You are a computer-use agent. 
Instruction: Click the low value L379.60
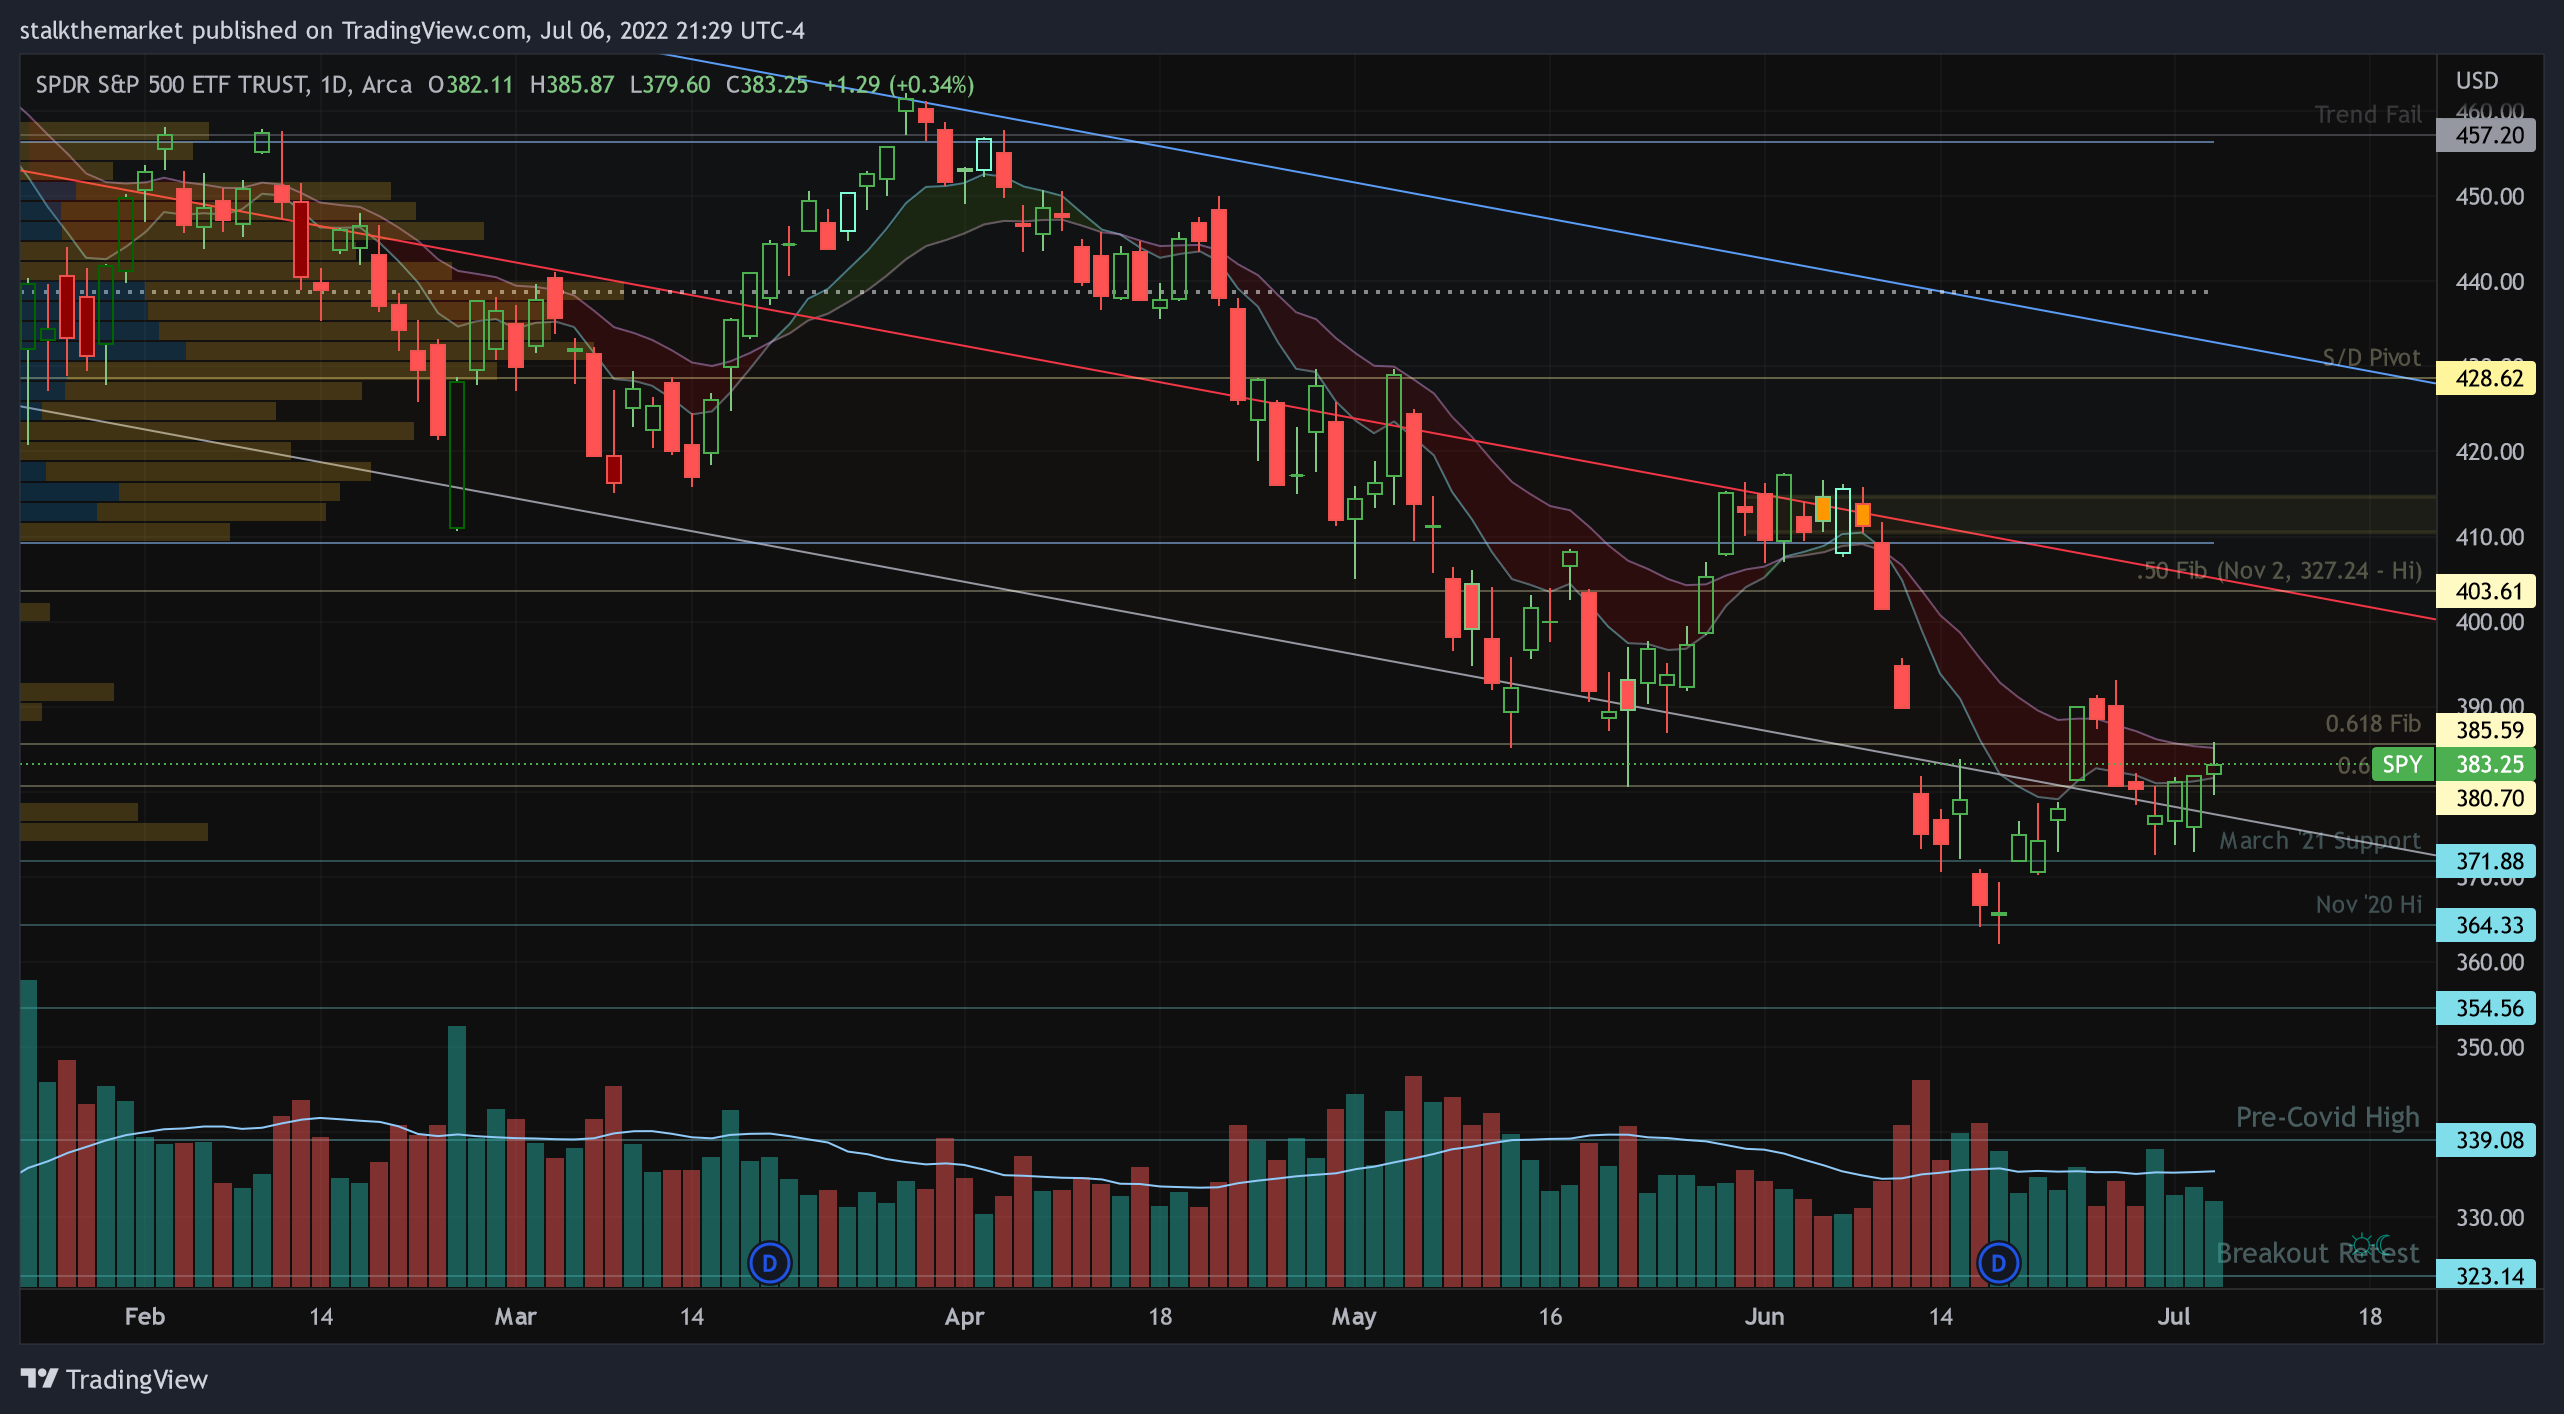point(669,84)
